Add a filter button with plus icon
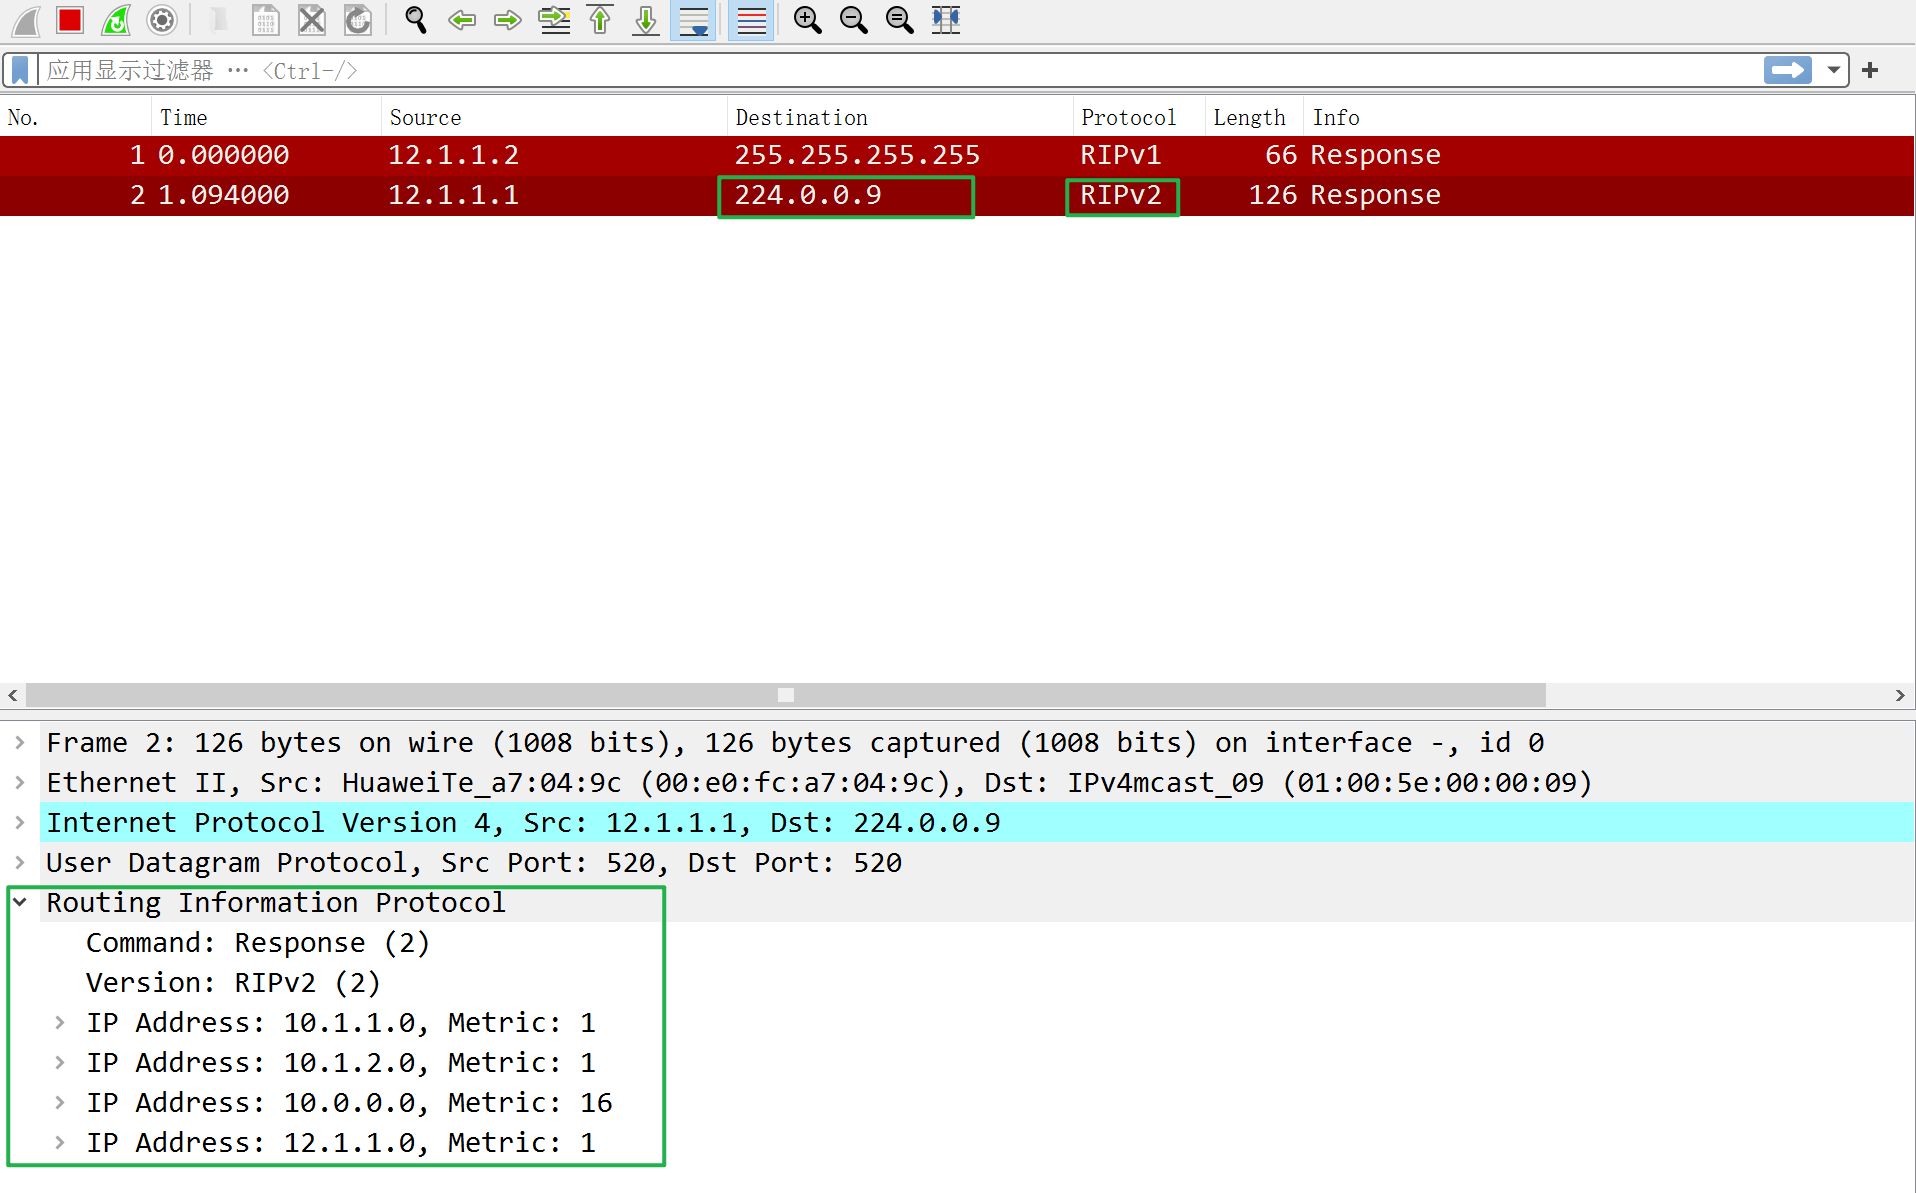 click(x=1870, y=70)
